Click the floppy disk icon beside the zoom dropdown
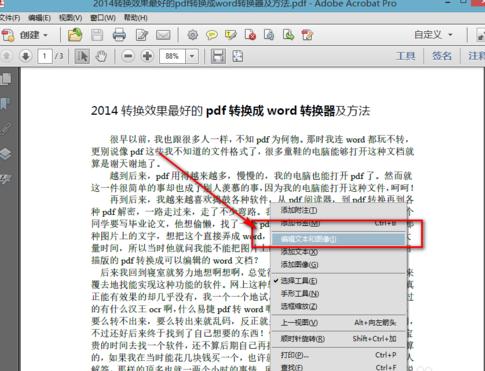485x371 pixels. pyautogui.click(x=218, y=56)
